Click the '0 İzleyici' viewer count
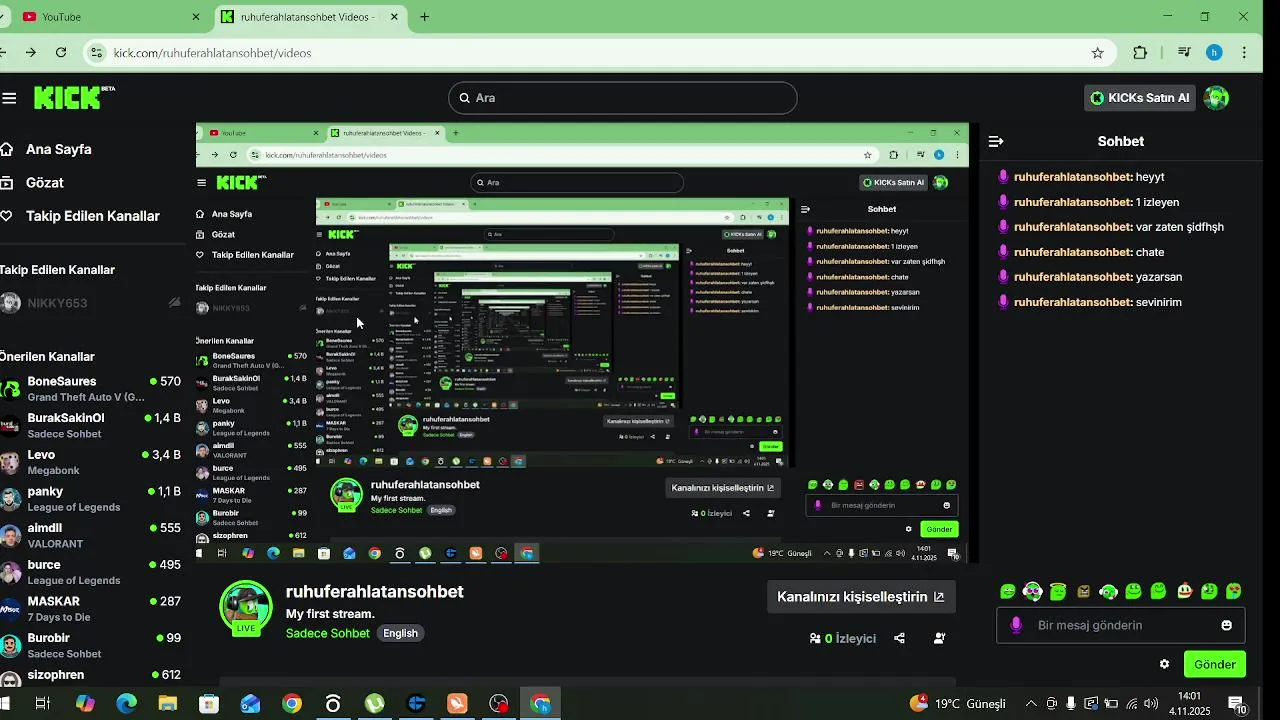1280x720 pixels. pos(842,638)
